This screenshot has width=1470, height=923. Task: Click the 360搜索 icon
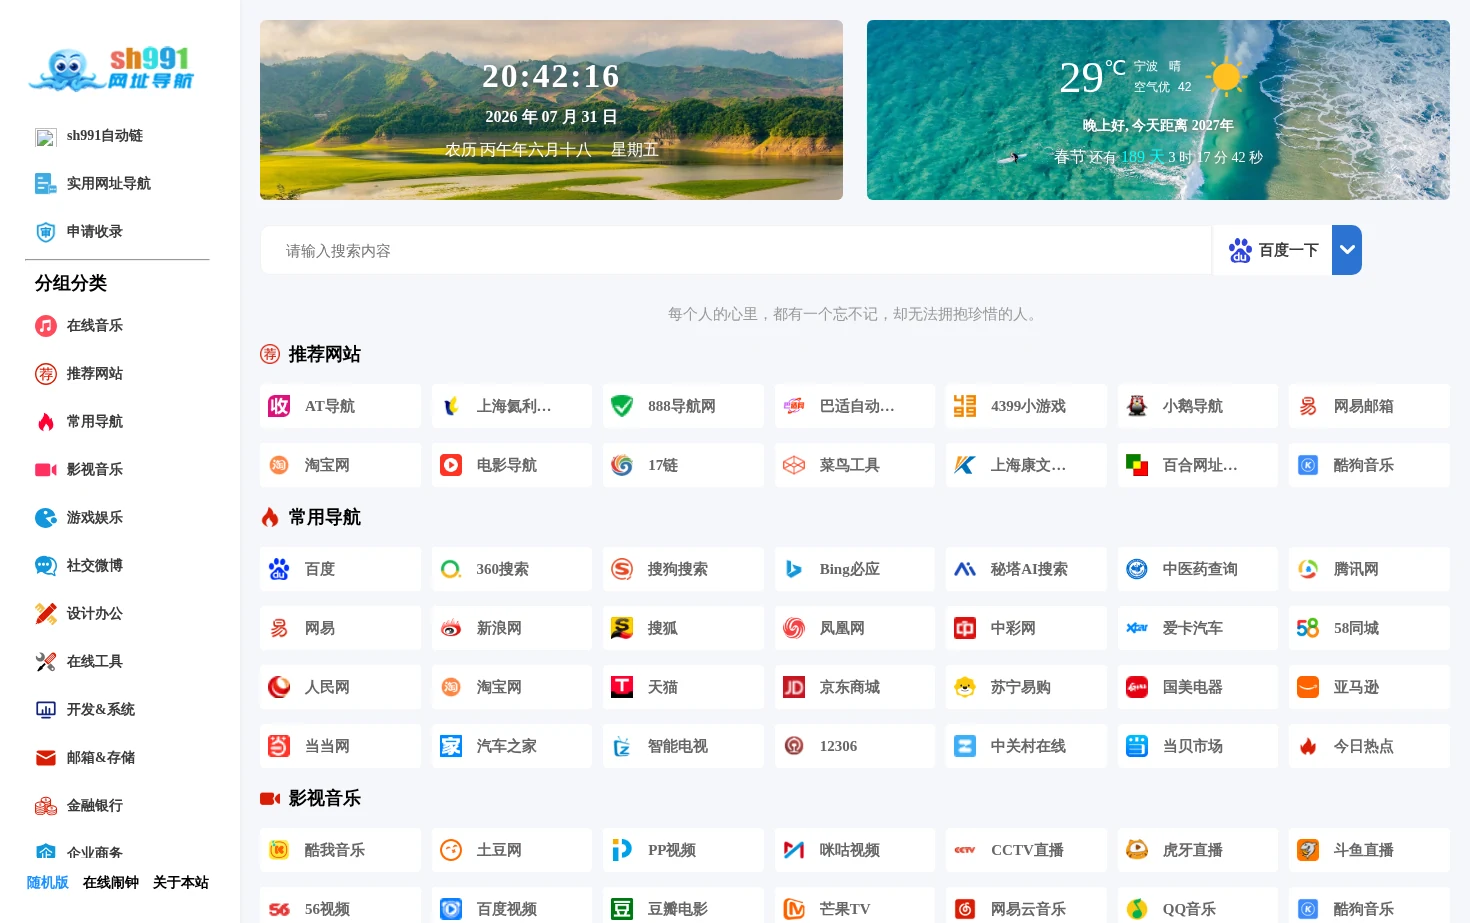pos(451,569)
